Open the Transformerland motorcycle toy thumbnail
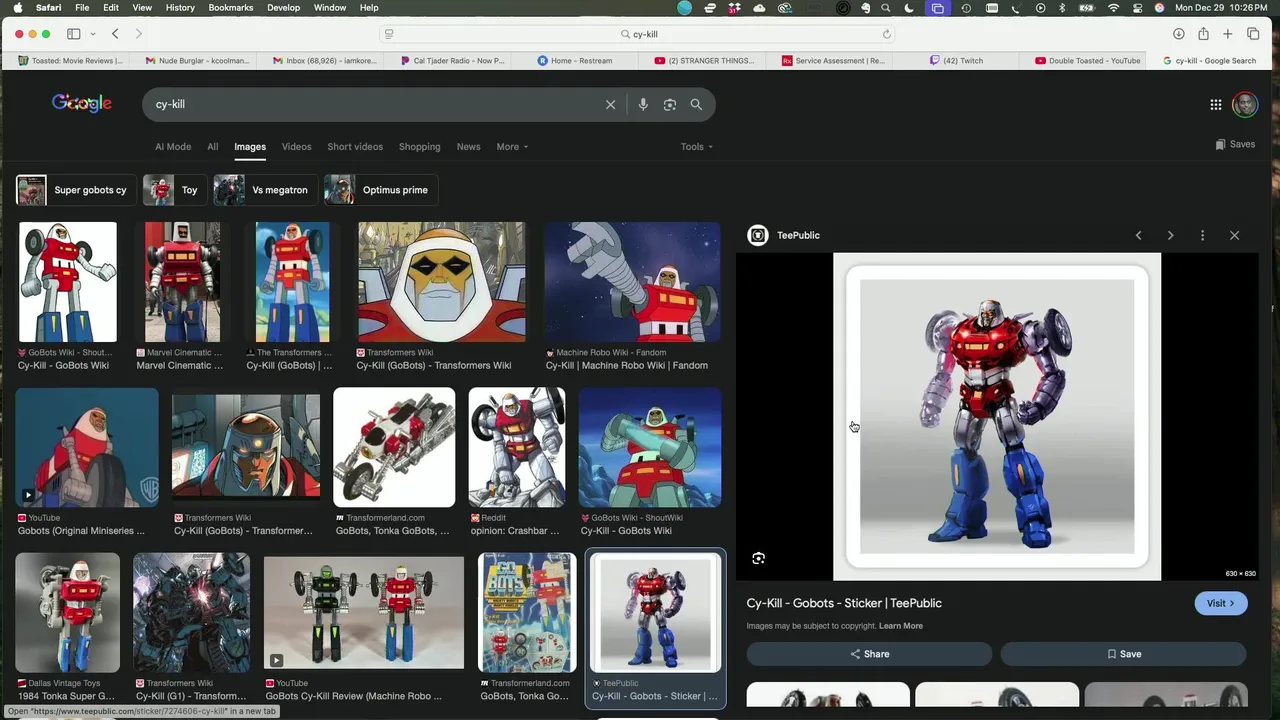 pos(394,448)
